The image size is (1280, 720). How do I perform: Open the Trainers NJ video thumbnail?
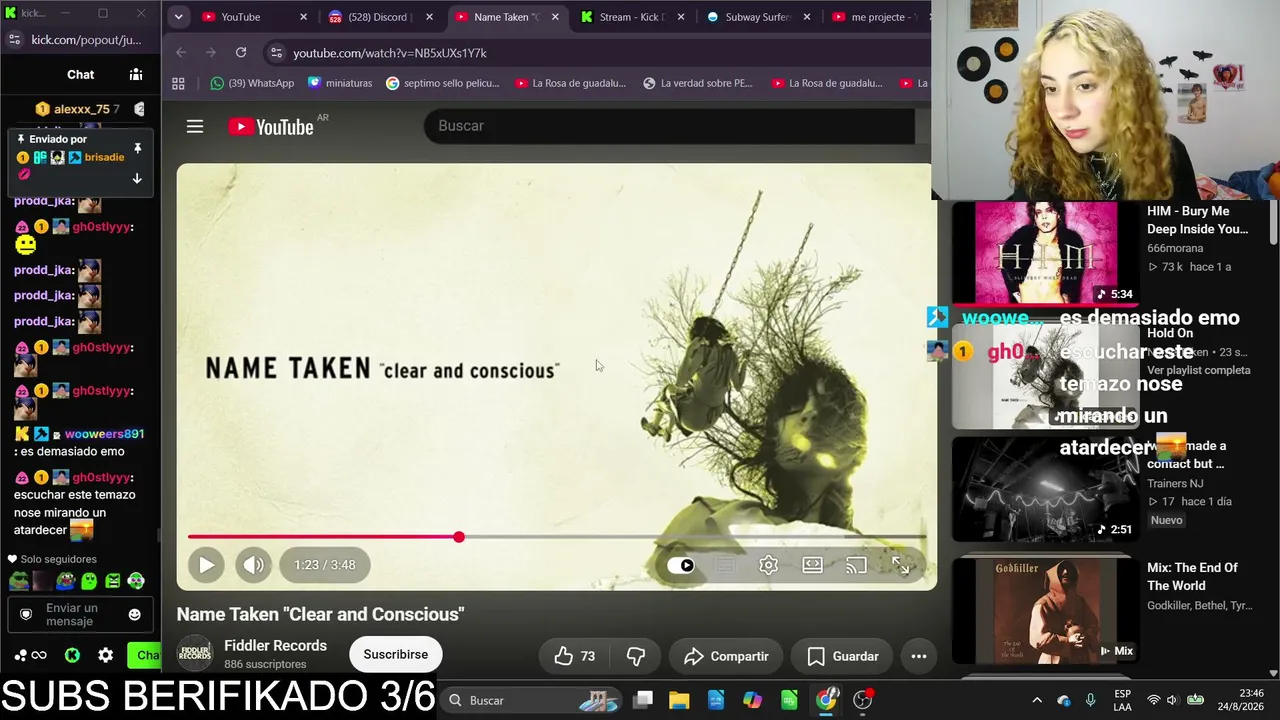(x=1045, y=489)
